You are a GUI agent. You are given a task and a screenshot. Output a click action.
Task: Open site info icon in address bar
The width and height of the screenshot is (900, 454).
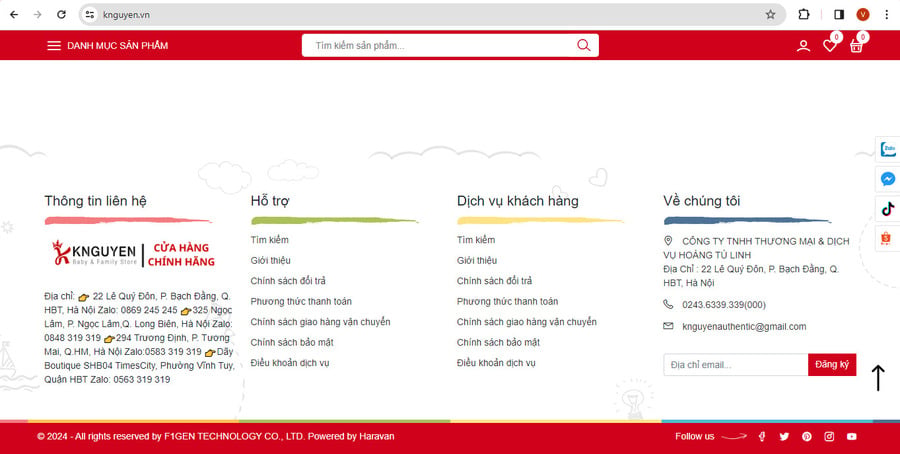pyautogui.click(x=90, y=14)
